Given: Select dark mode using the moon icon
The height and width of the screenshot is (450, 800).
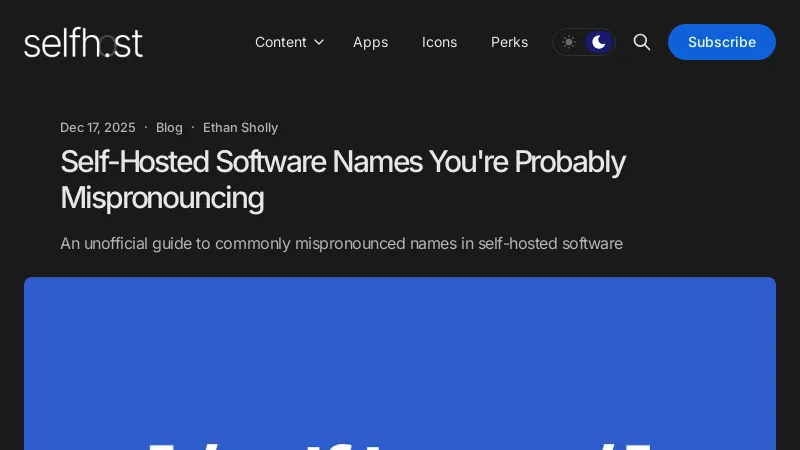Looking at the screenshot, I should pos(598,42).
